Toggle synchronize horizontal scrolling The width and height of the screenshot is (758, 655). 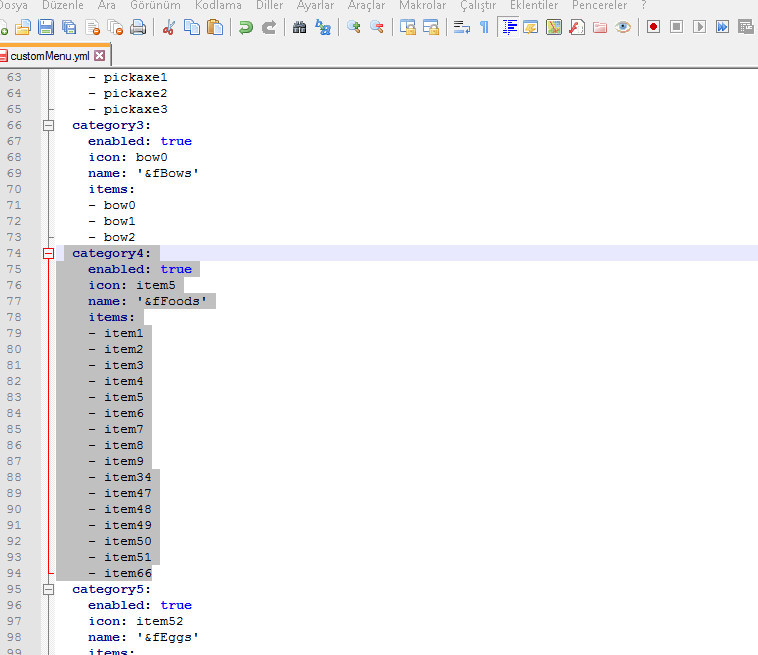(x=431, y=27)
